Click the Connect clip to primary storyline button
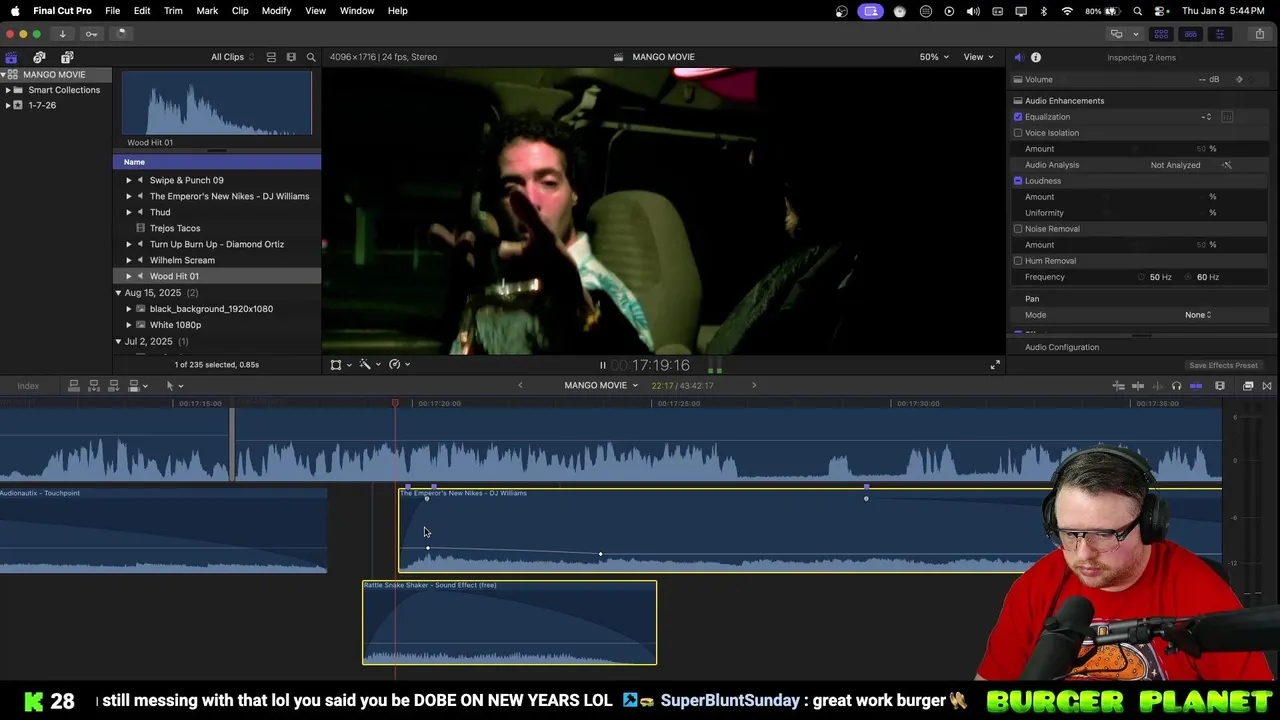1280x720 pixels. click(x=73, y=386)
